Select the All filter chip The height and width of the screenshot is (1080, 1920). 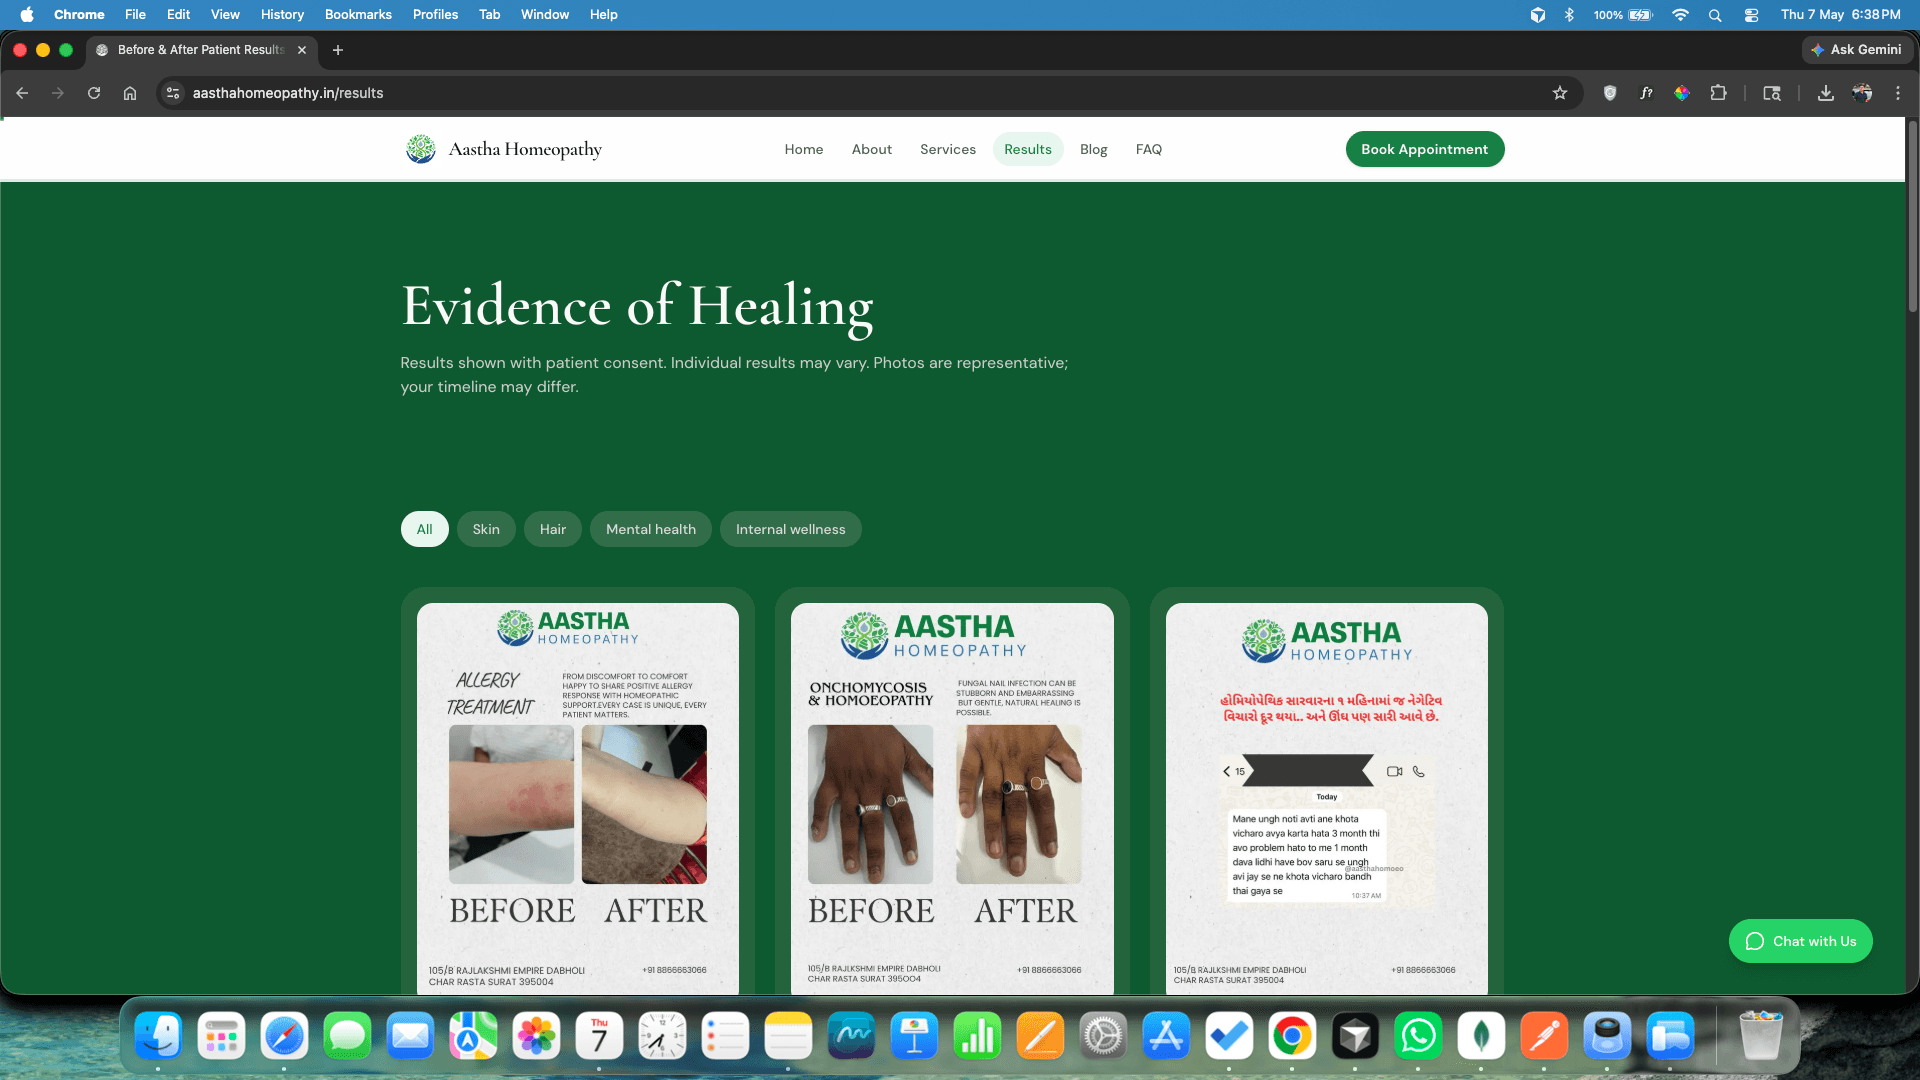[x=425, y=529]
